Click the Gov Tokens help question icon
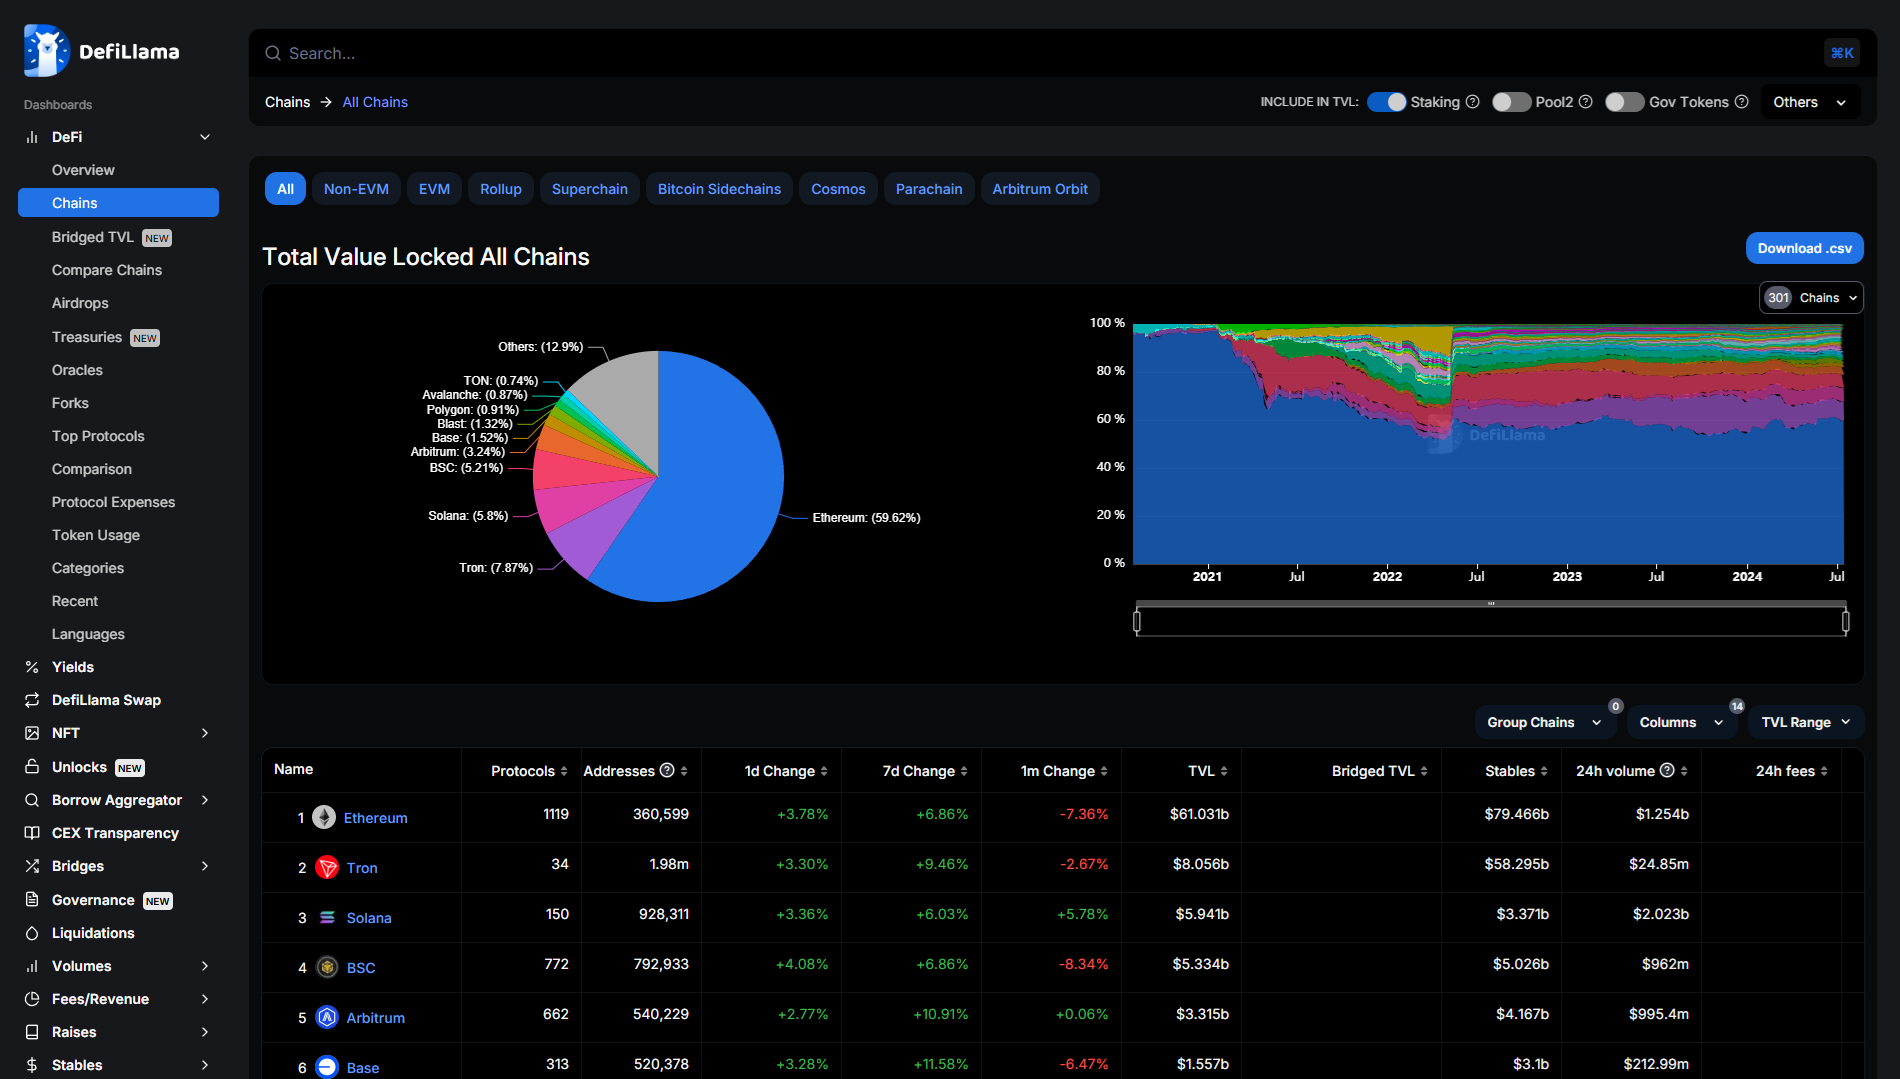 tap(1741, 102)
